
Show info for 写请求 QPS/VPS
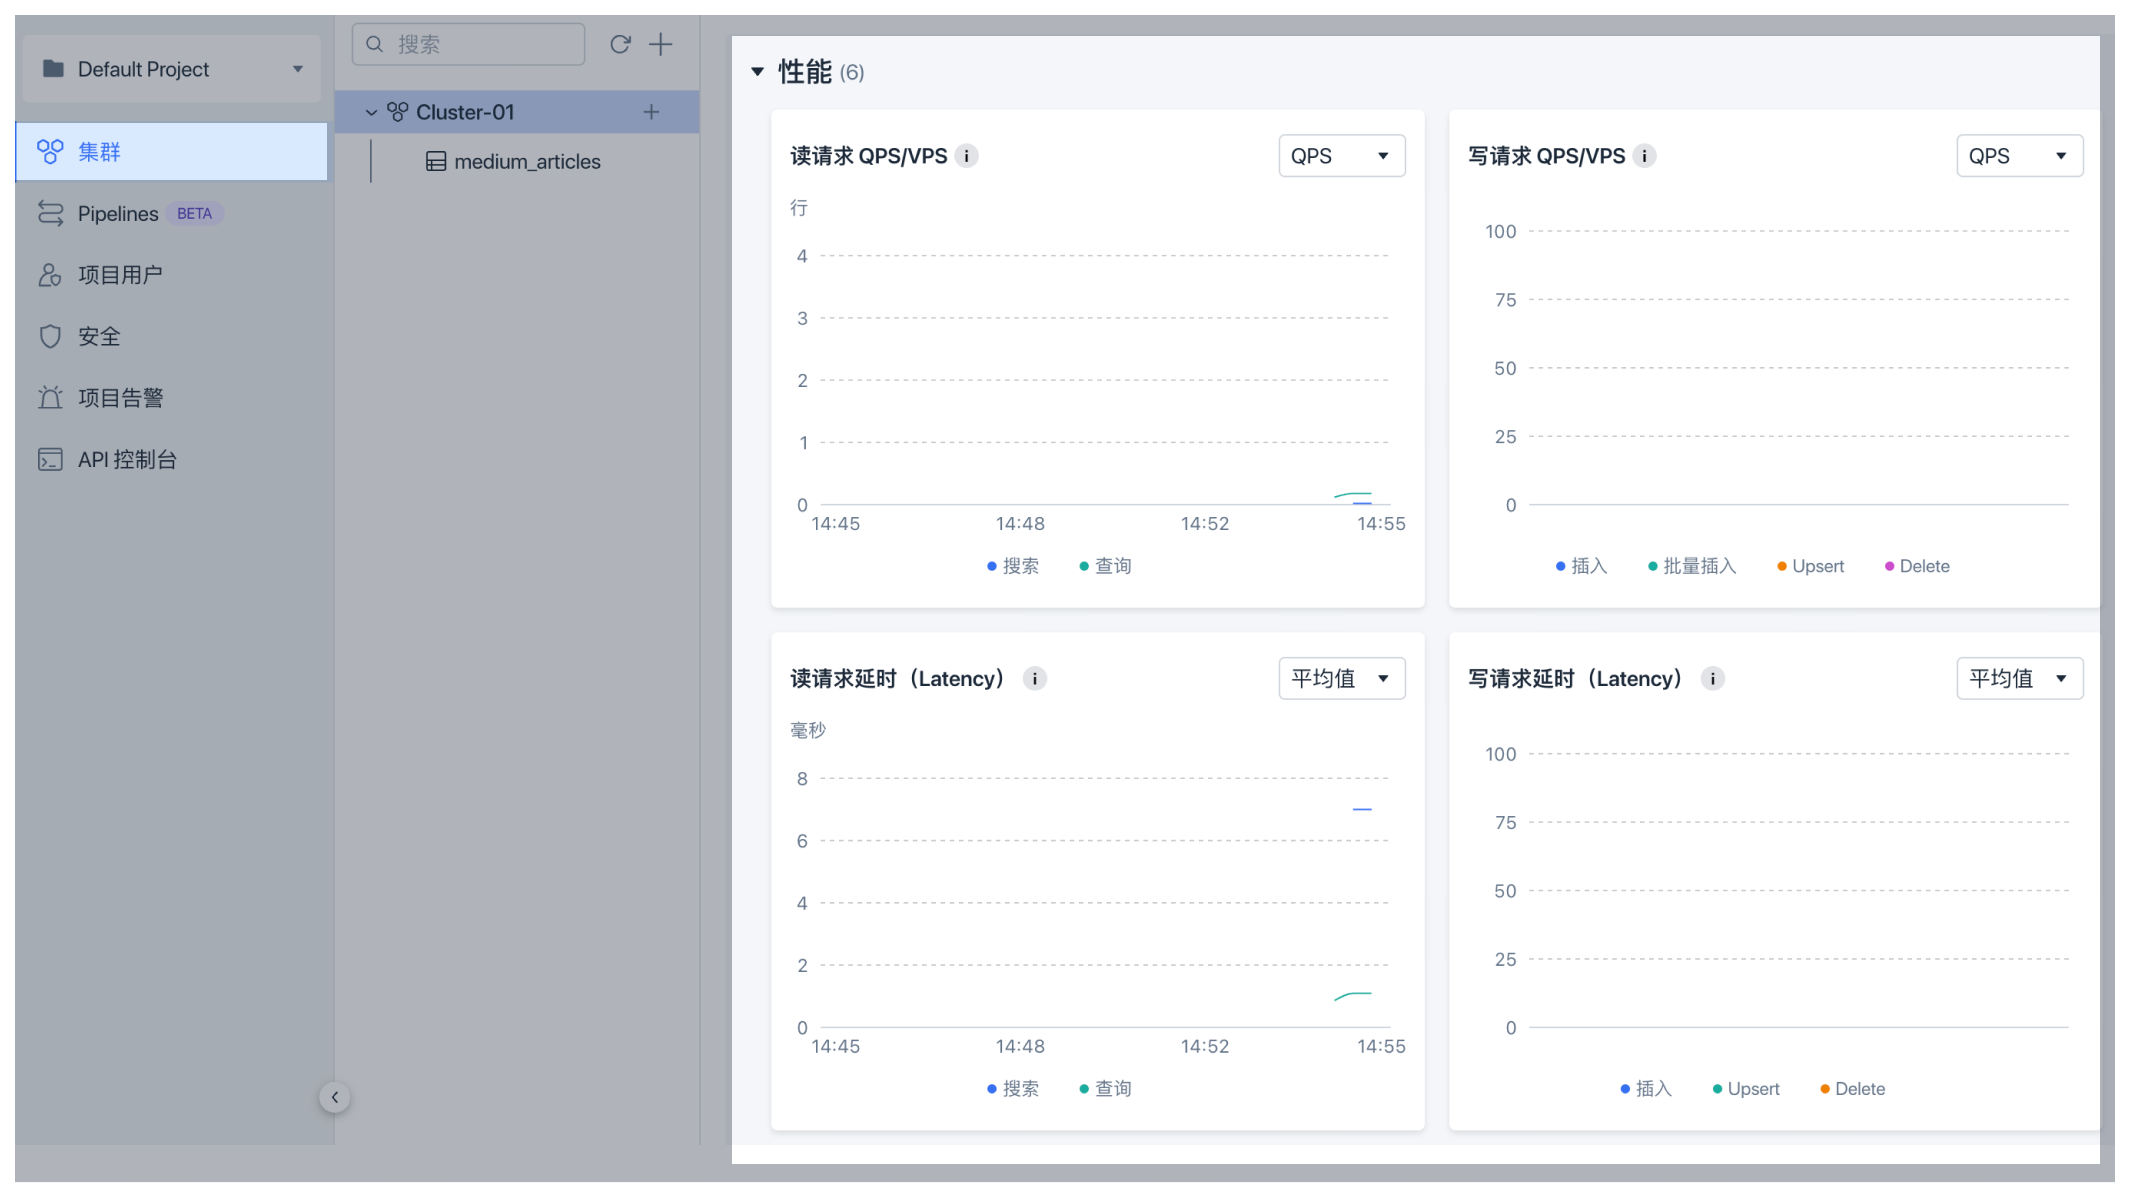pyautogui.click(x=1644, y=156)
